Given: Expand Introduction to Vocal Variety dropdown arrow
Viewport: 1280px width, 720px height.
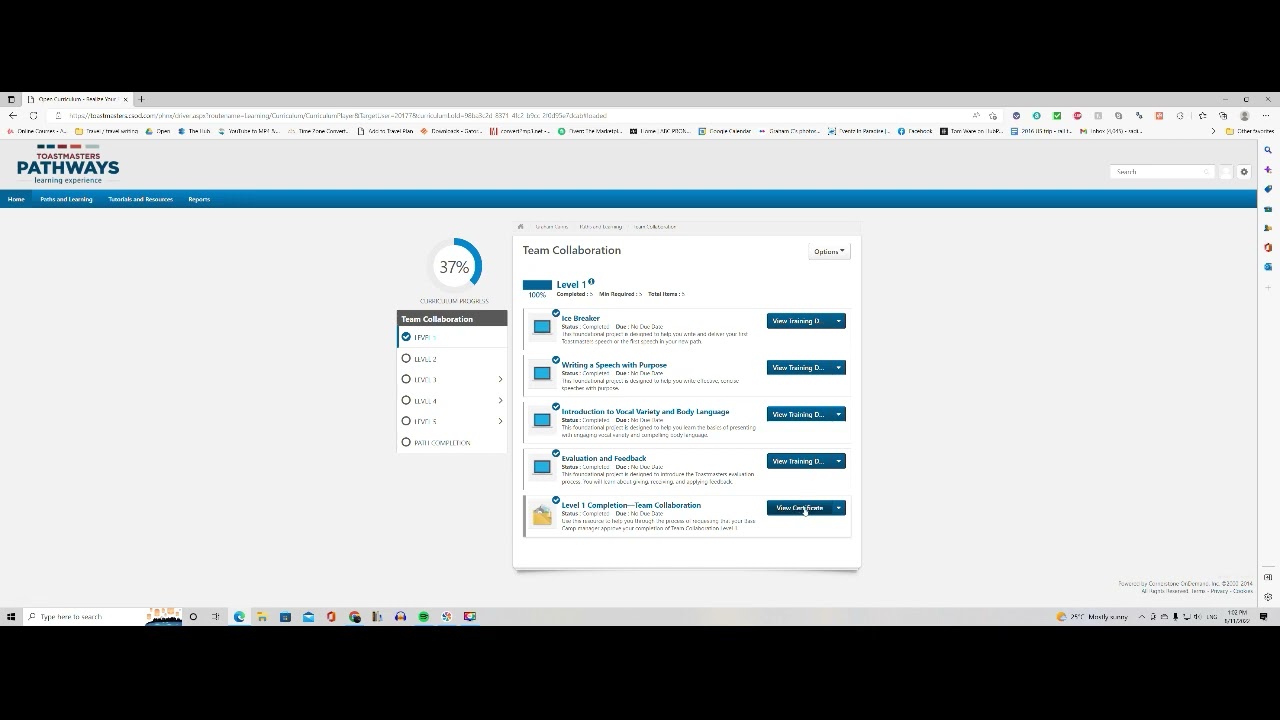Looking at the screenshot, I should 839,414.
